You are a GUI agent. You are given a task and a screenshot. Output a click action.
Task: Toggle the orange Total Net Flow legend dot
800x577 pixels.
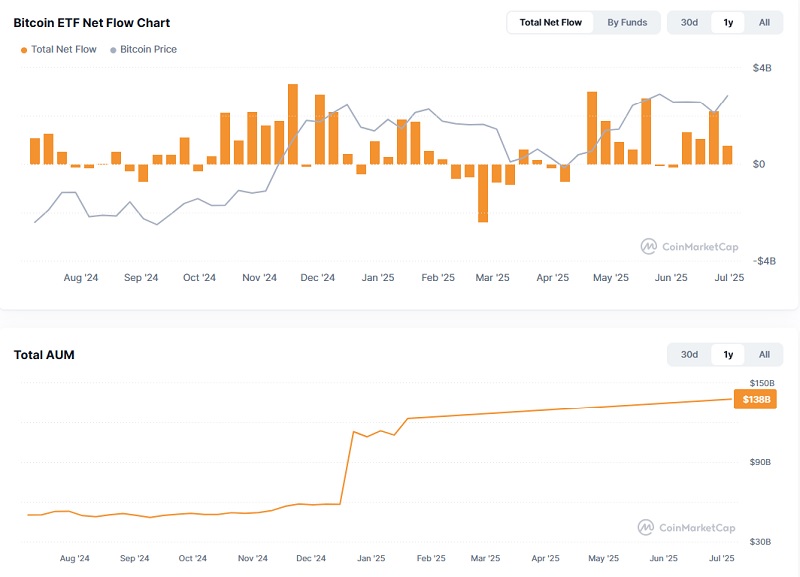tap(24, 49)
